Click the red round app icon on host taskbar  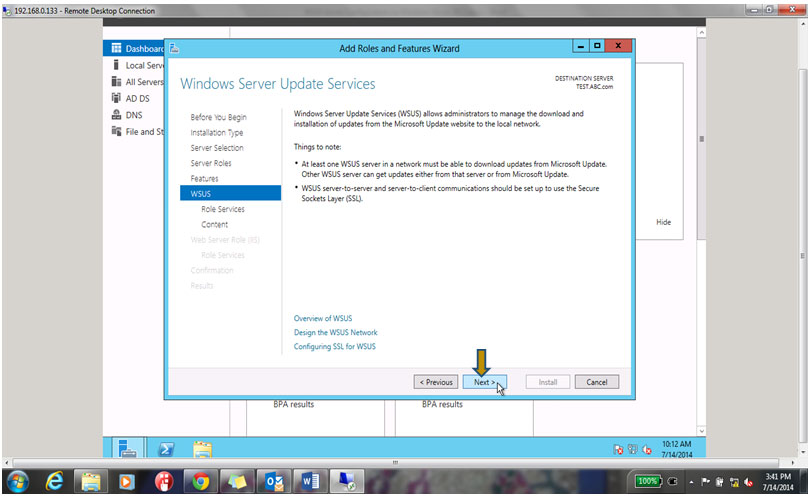(164, 482)
